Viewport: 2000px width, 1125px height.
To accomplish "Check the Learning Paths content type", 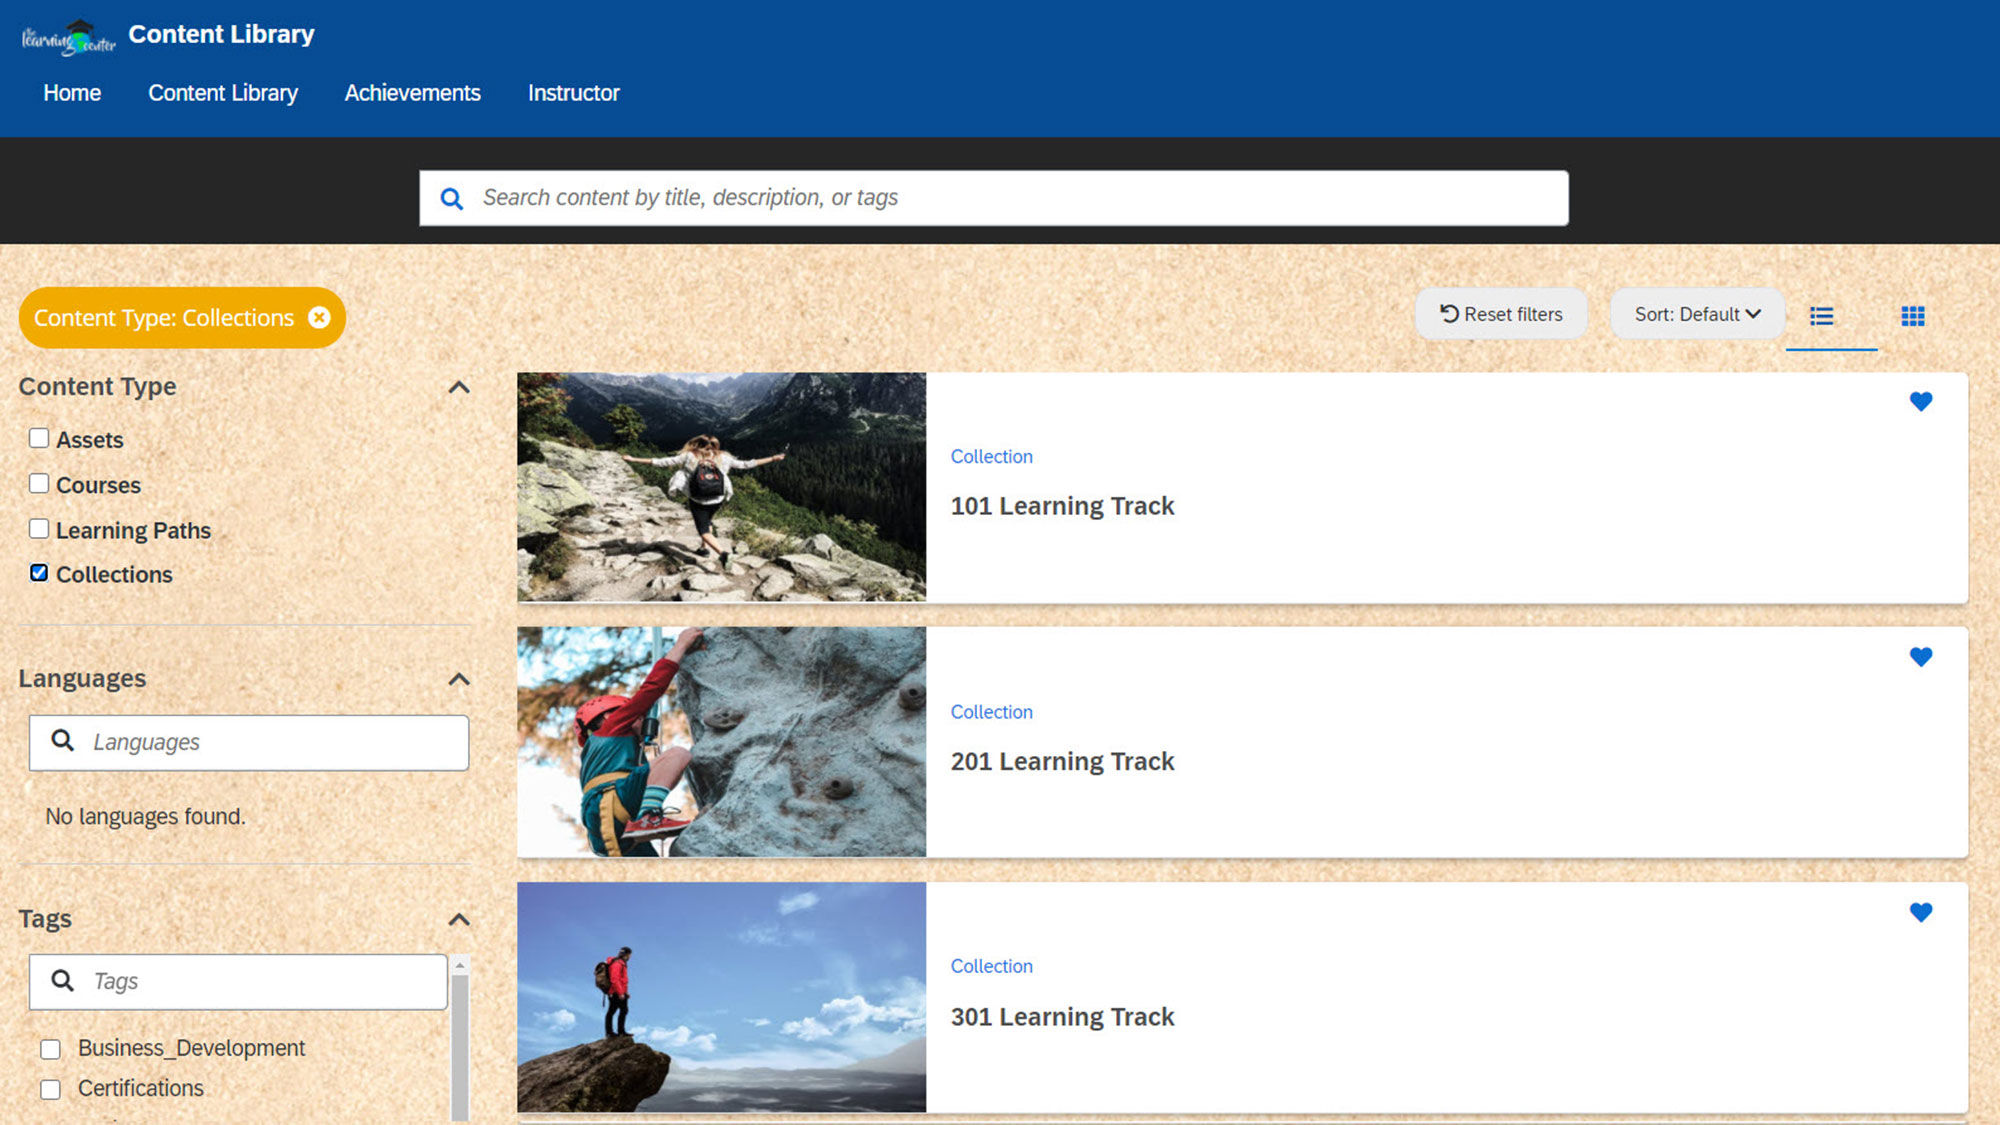I will 39,529.
